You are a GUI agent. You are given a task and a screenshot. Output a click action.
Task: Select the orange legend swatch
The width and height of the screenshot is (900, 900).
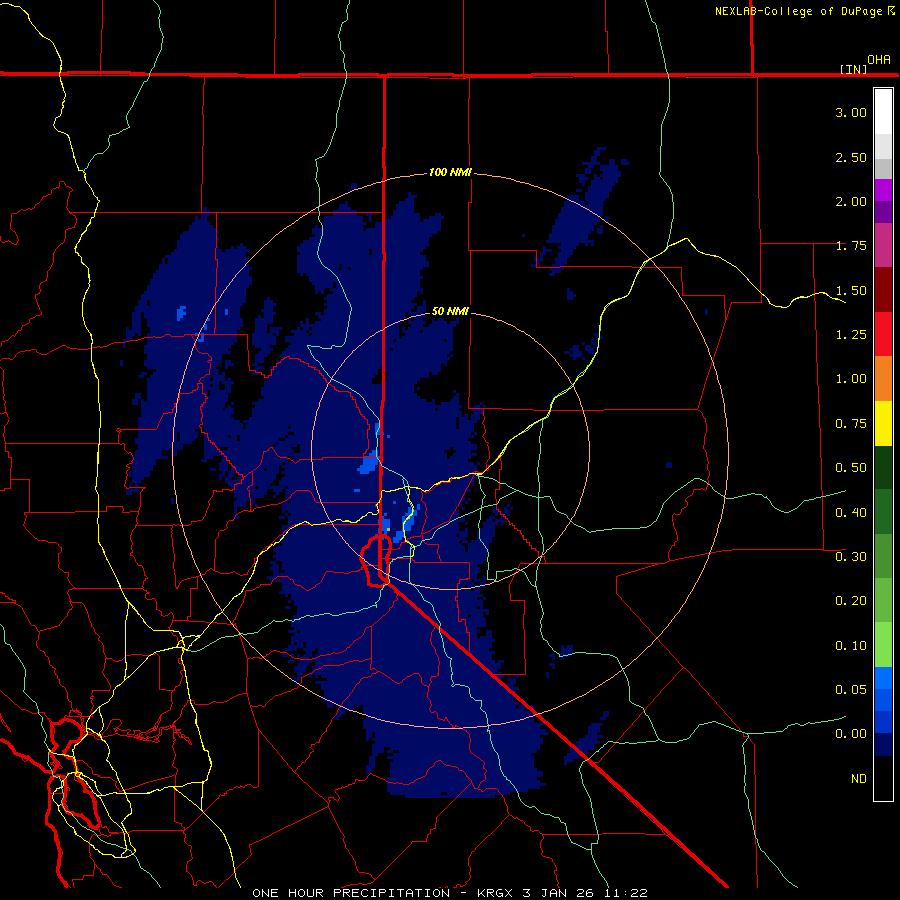click(x=883, y=379)
